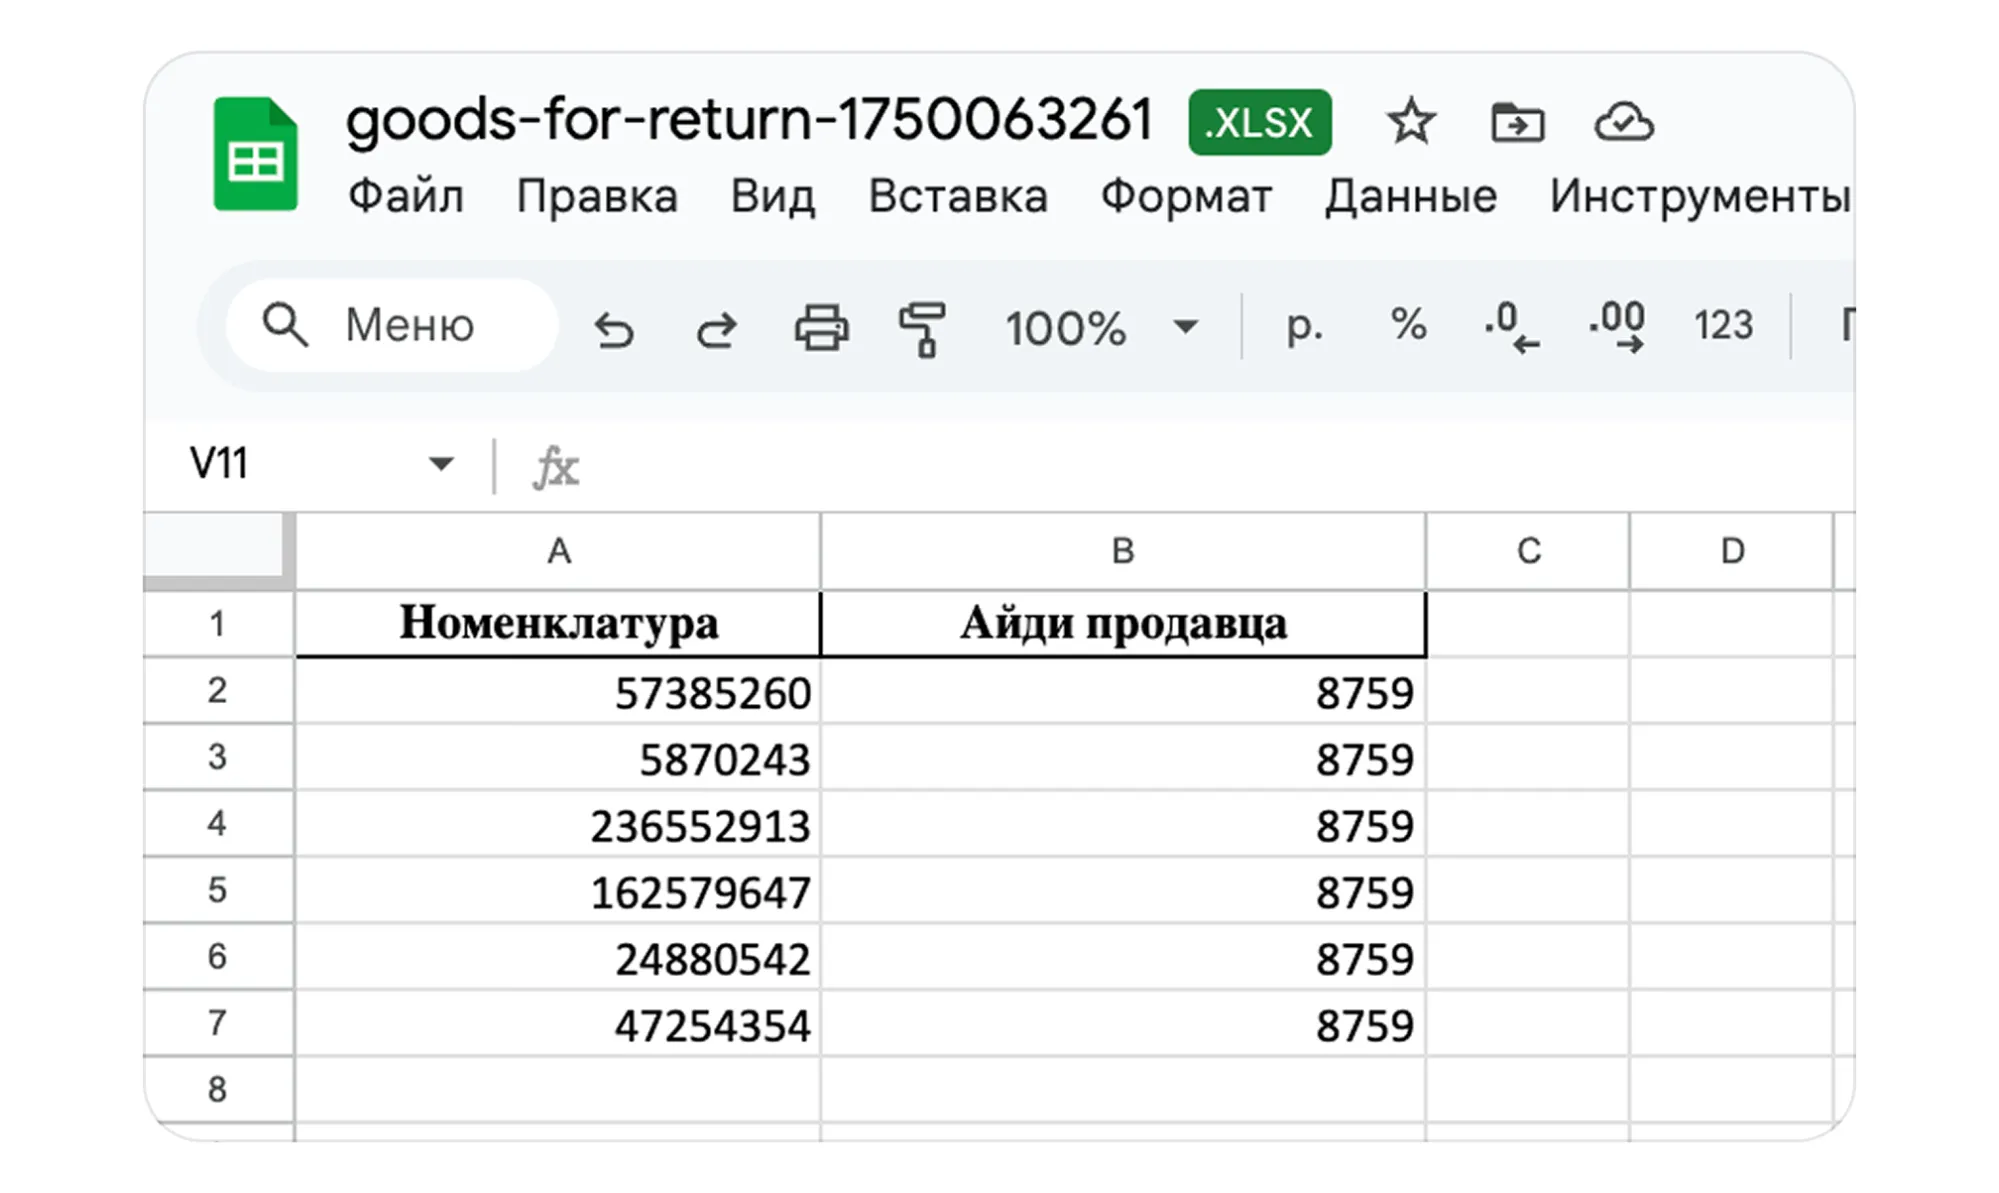The width and height of the screenshot is (1999, 1193).
Task: Format as currency with р. button
Action: tap(1304, 326)
